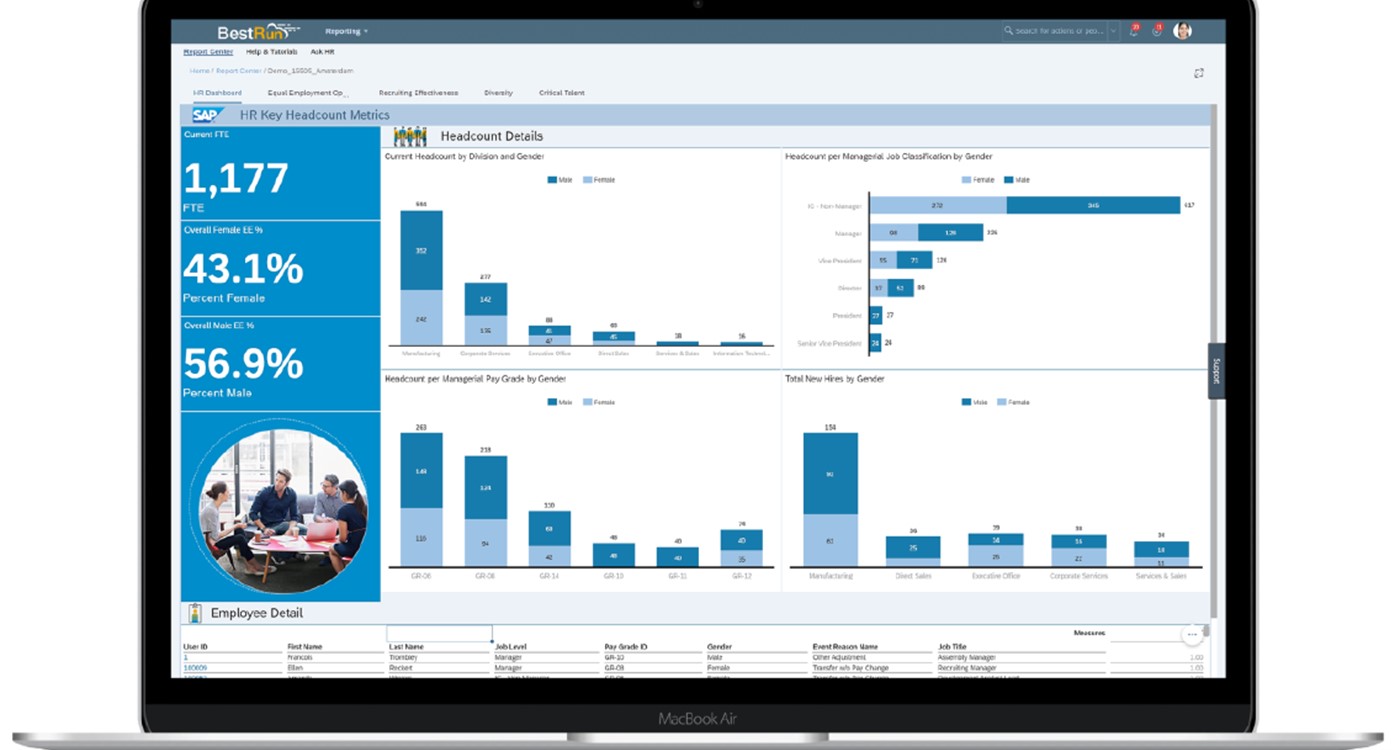
Task: Open the Support side tab
Action: (1216, 371)
